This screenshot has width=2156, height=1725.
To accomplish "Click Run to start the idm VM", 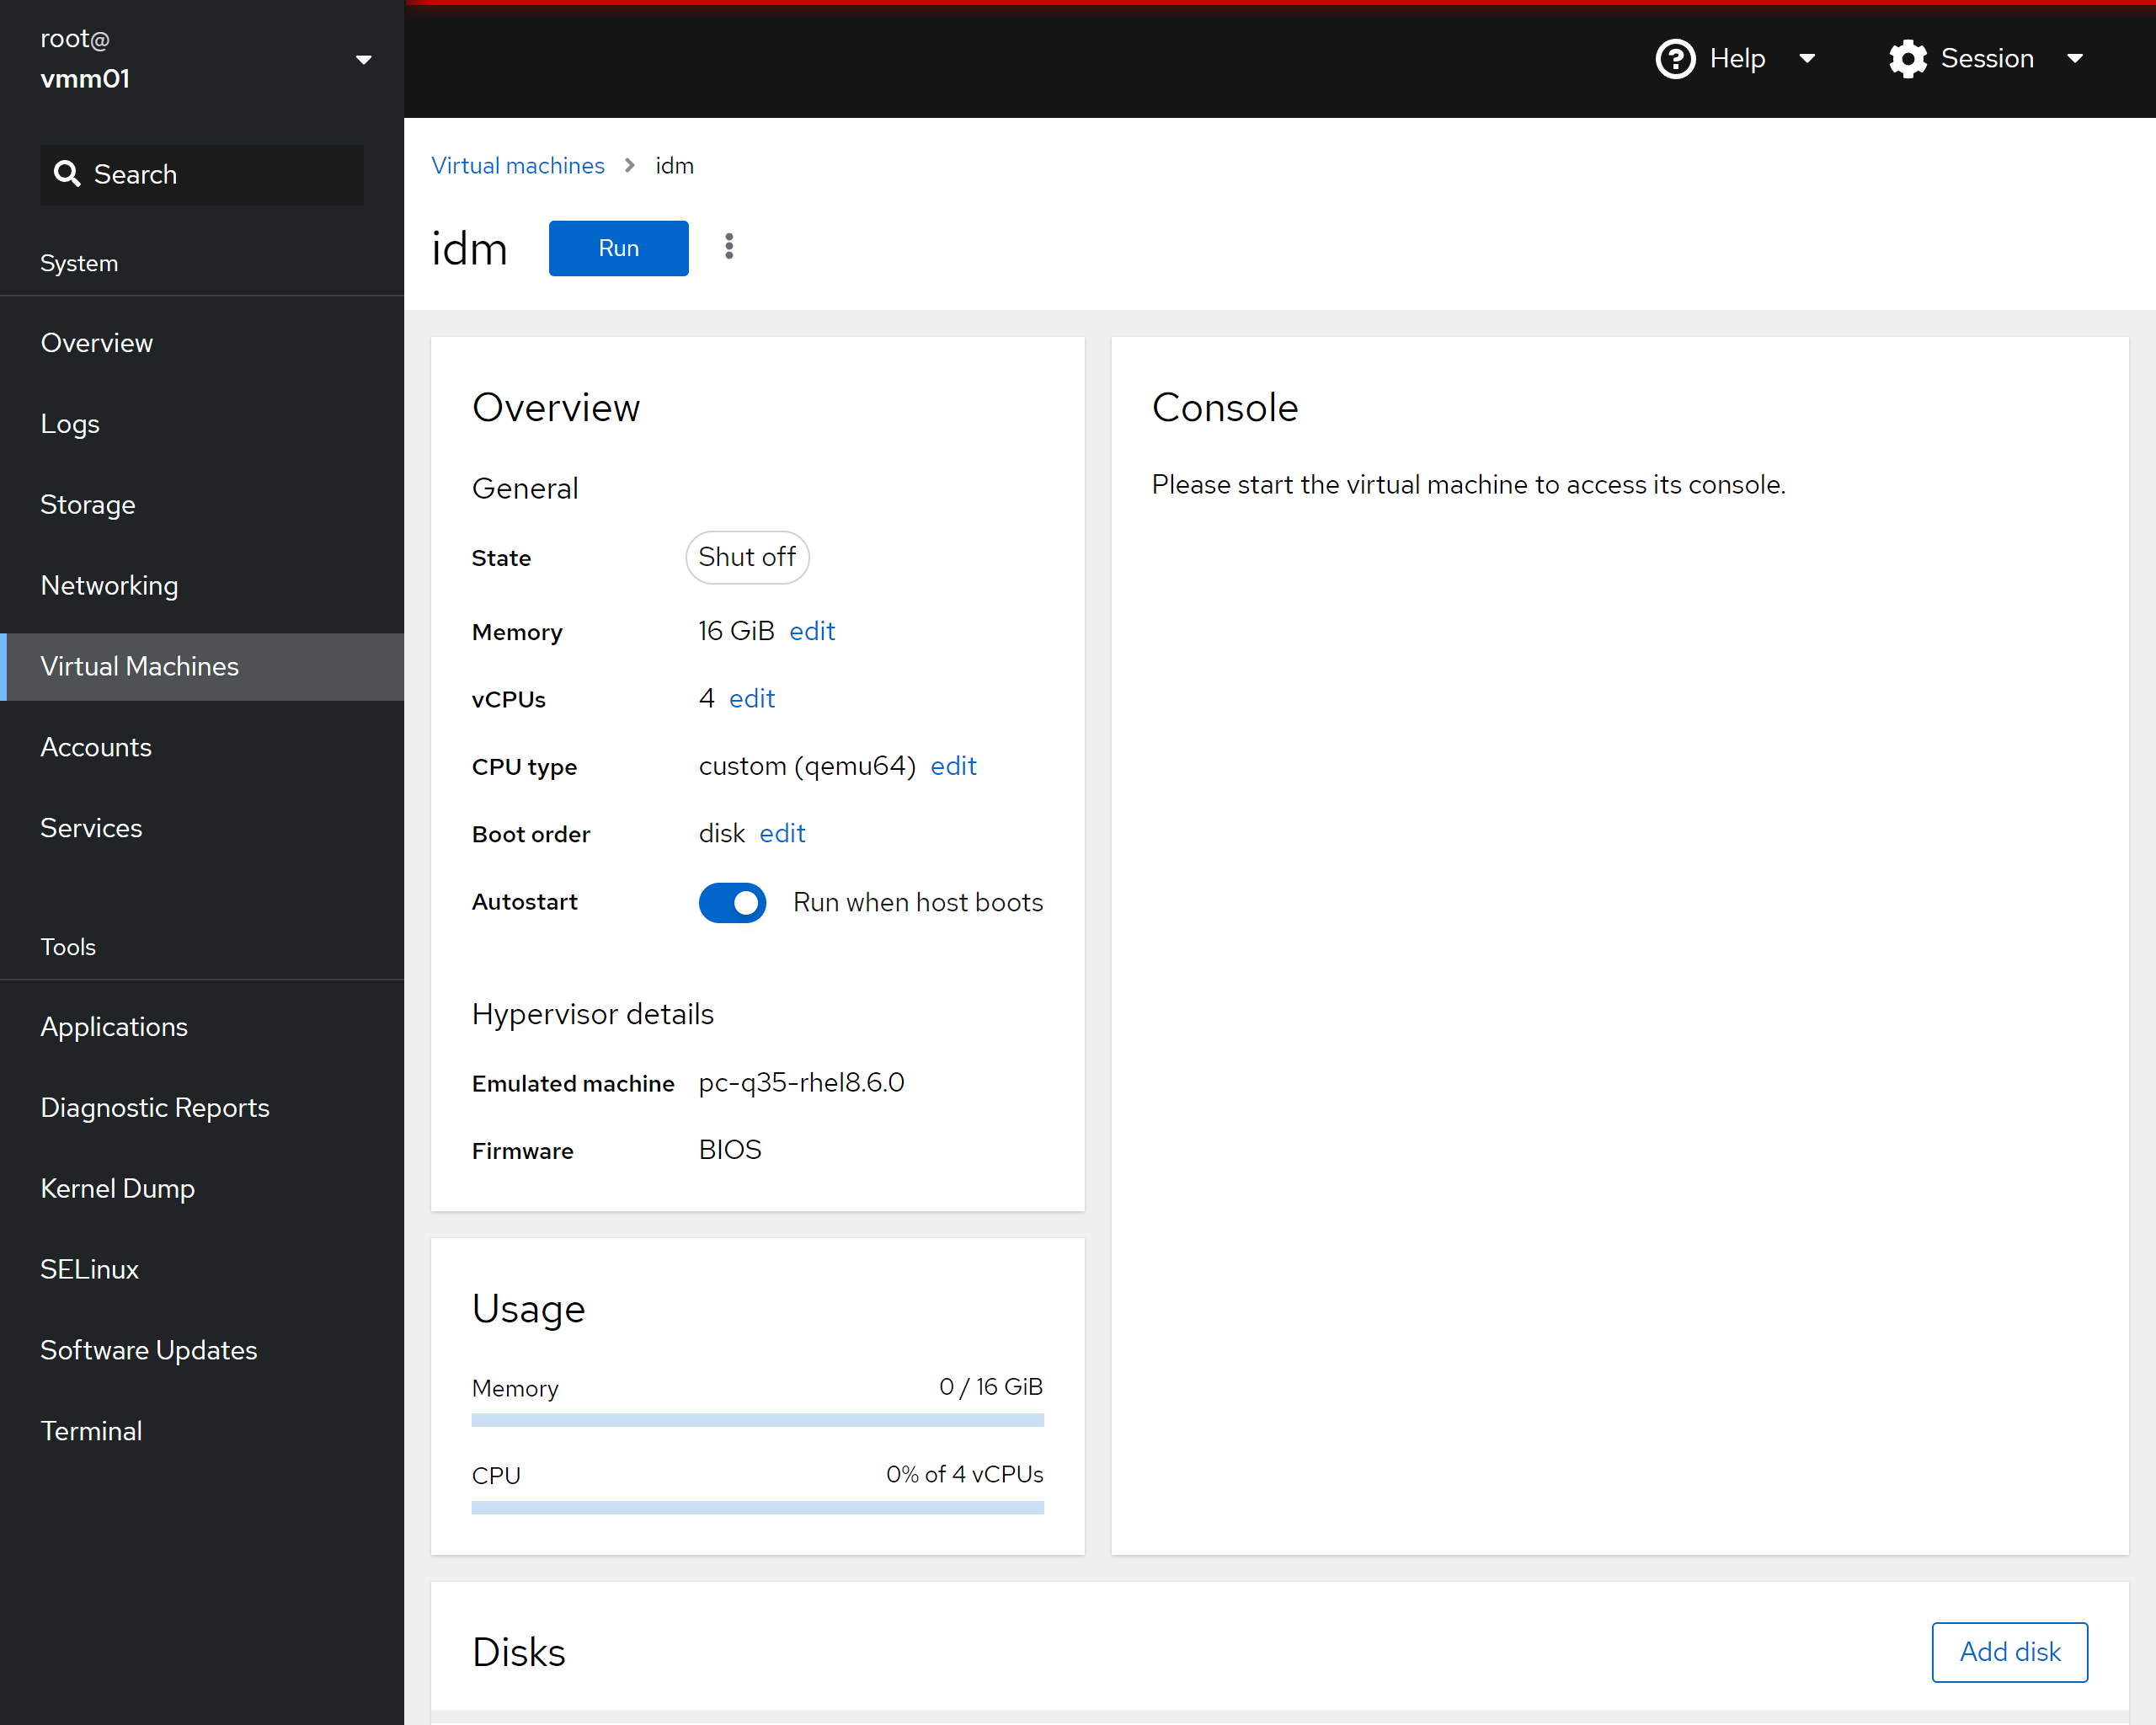I will pyautogui.click(x=620, y=248).
